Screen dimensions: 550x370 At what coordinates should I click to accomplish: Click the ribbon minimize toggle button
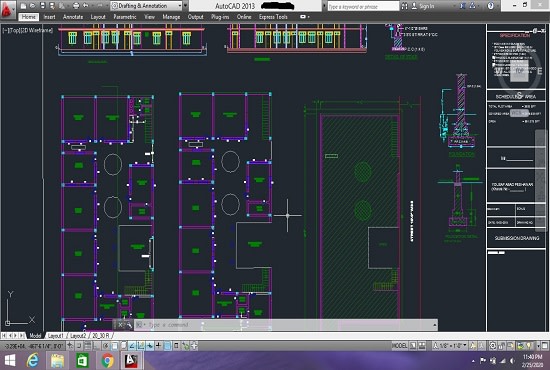[x=304, y=17]
